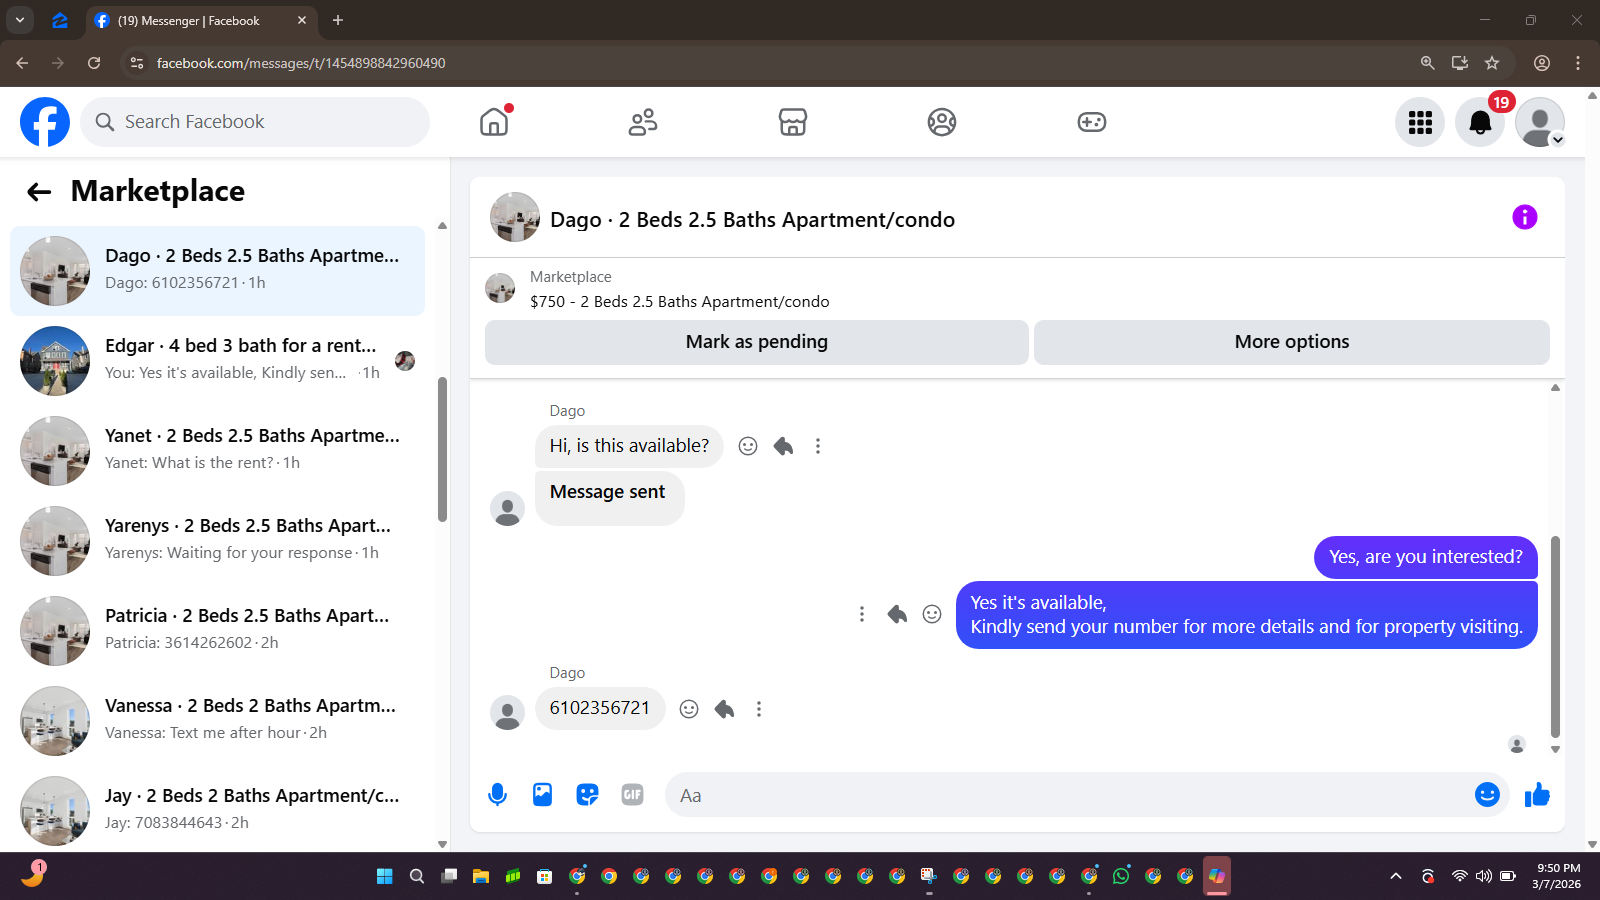Screen dimensions: 1600x900
Task: Bookmark this page with the star
Action: [x=1492, y=63]
